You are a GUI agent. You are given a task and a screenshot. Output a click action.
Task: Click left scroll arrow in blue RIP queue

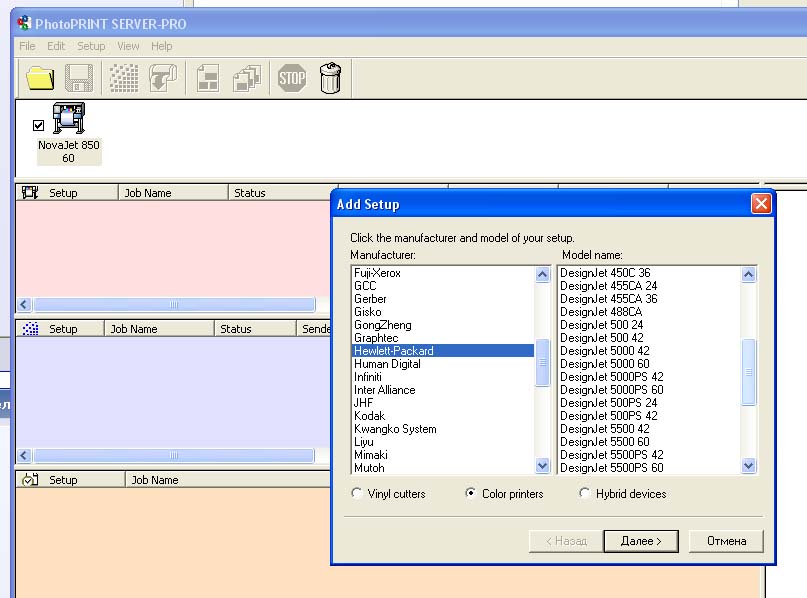pyautogui.click(x=24, y=455)
